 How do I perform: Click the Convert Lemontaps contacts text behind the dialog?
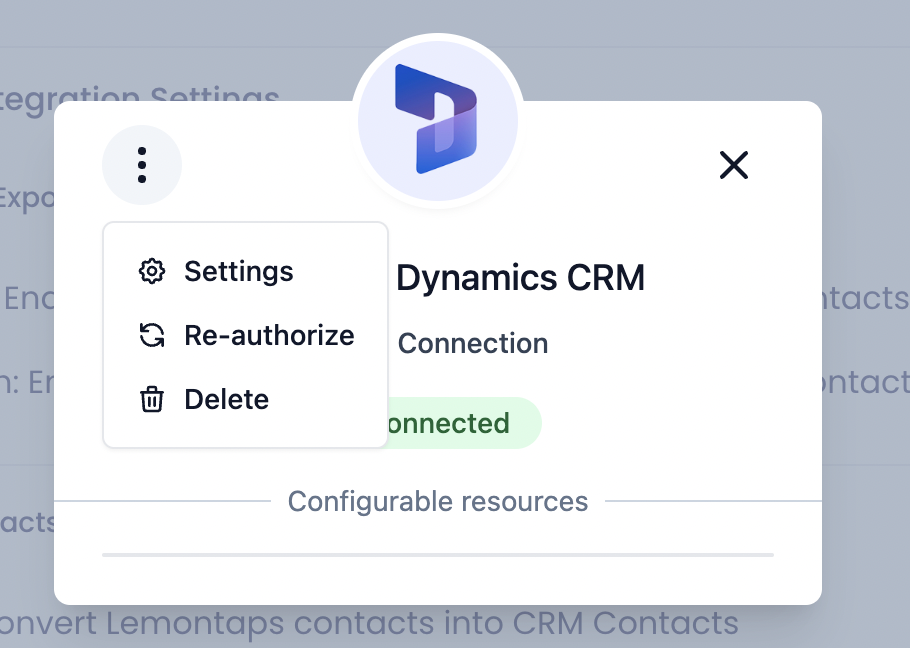369,624
